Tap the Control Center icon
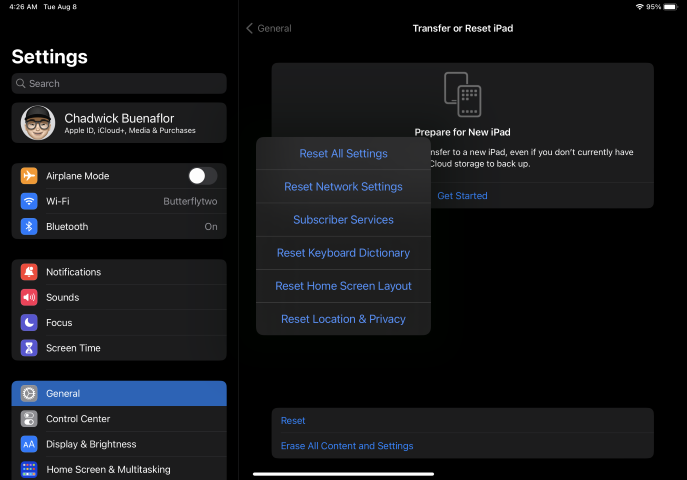Image resolution: width=687 pixels, height=480 pixels. tap(29, 419)
